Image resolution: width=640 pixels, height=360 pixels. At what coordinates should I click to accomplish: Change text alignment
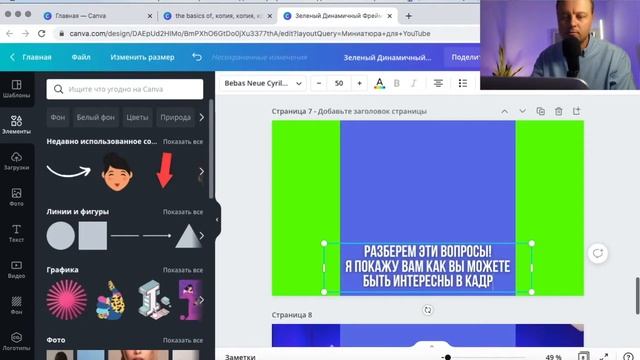click(x=438, y=83)
